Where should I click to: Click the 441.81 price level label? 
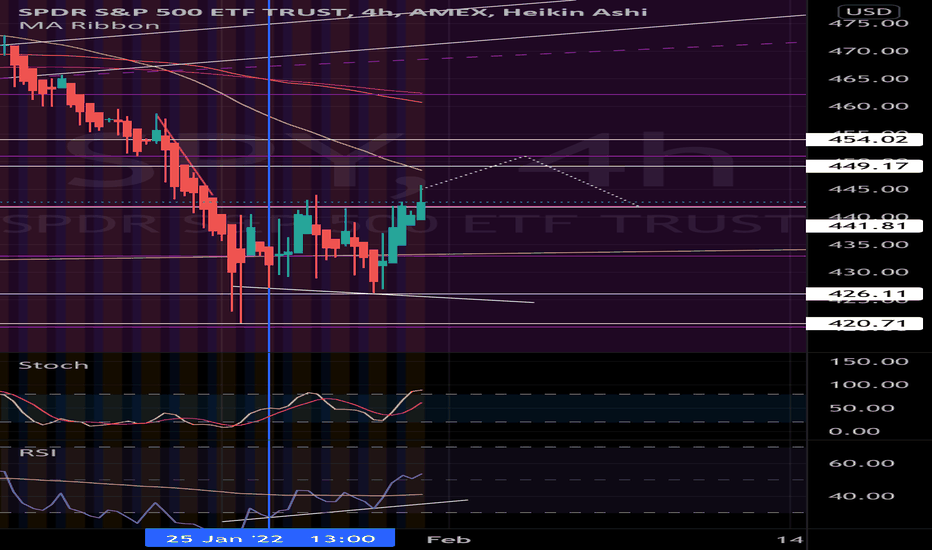[864, 226]
